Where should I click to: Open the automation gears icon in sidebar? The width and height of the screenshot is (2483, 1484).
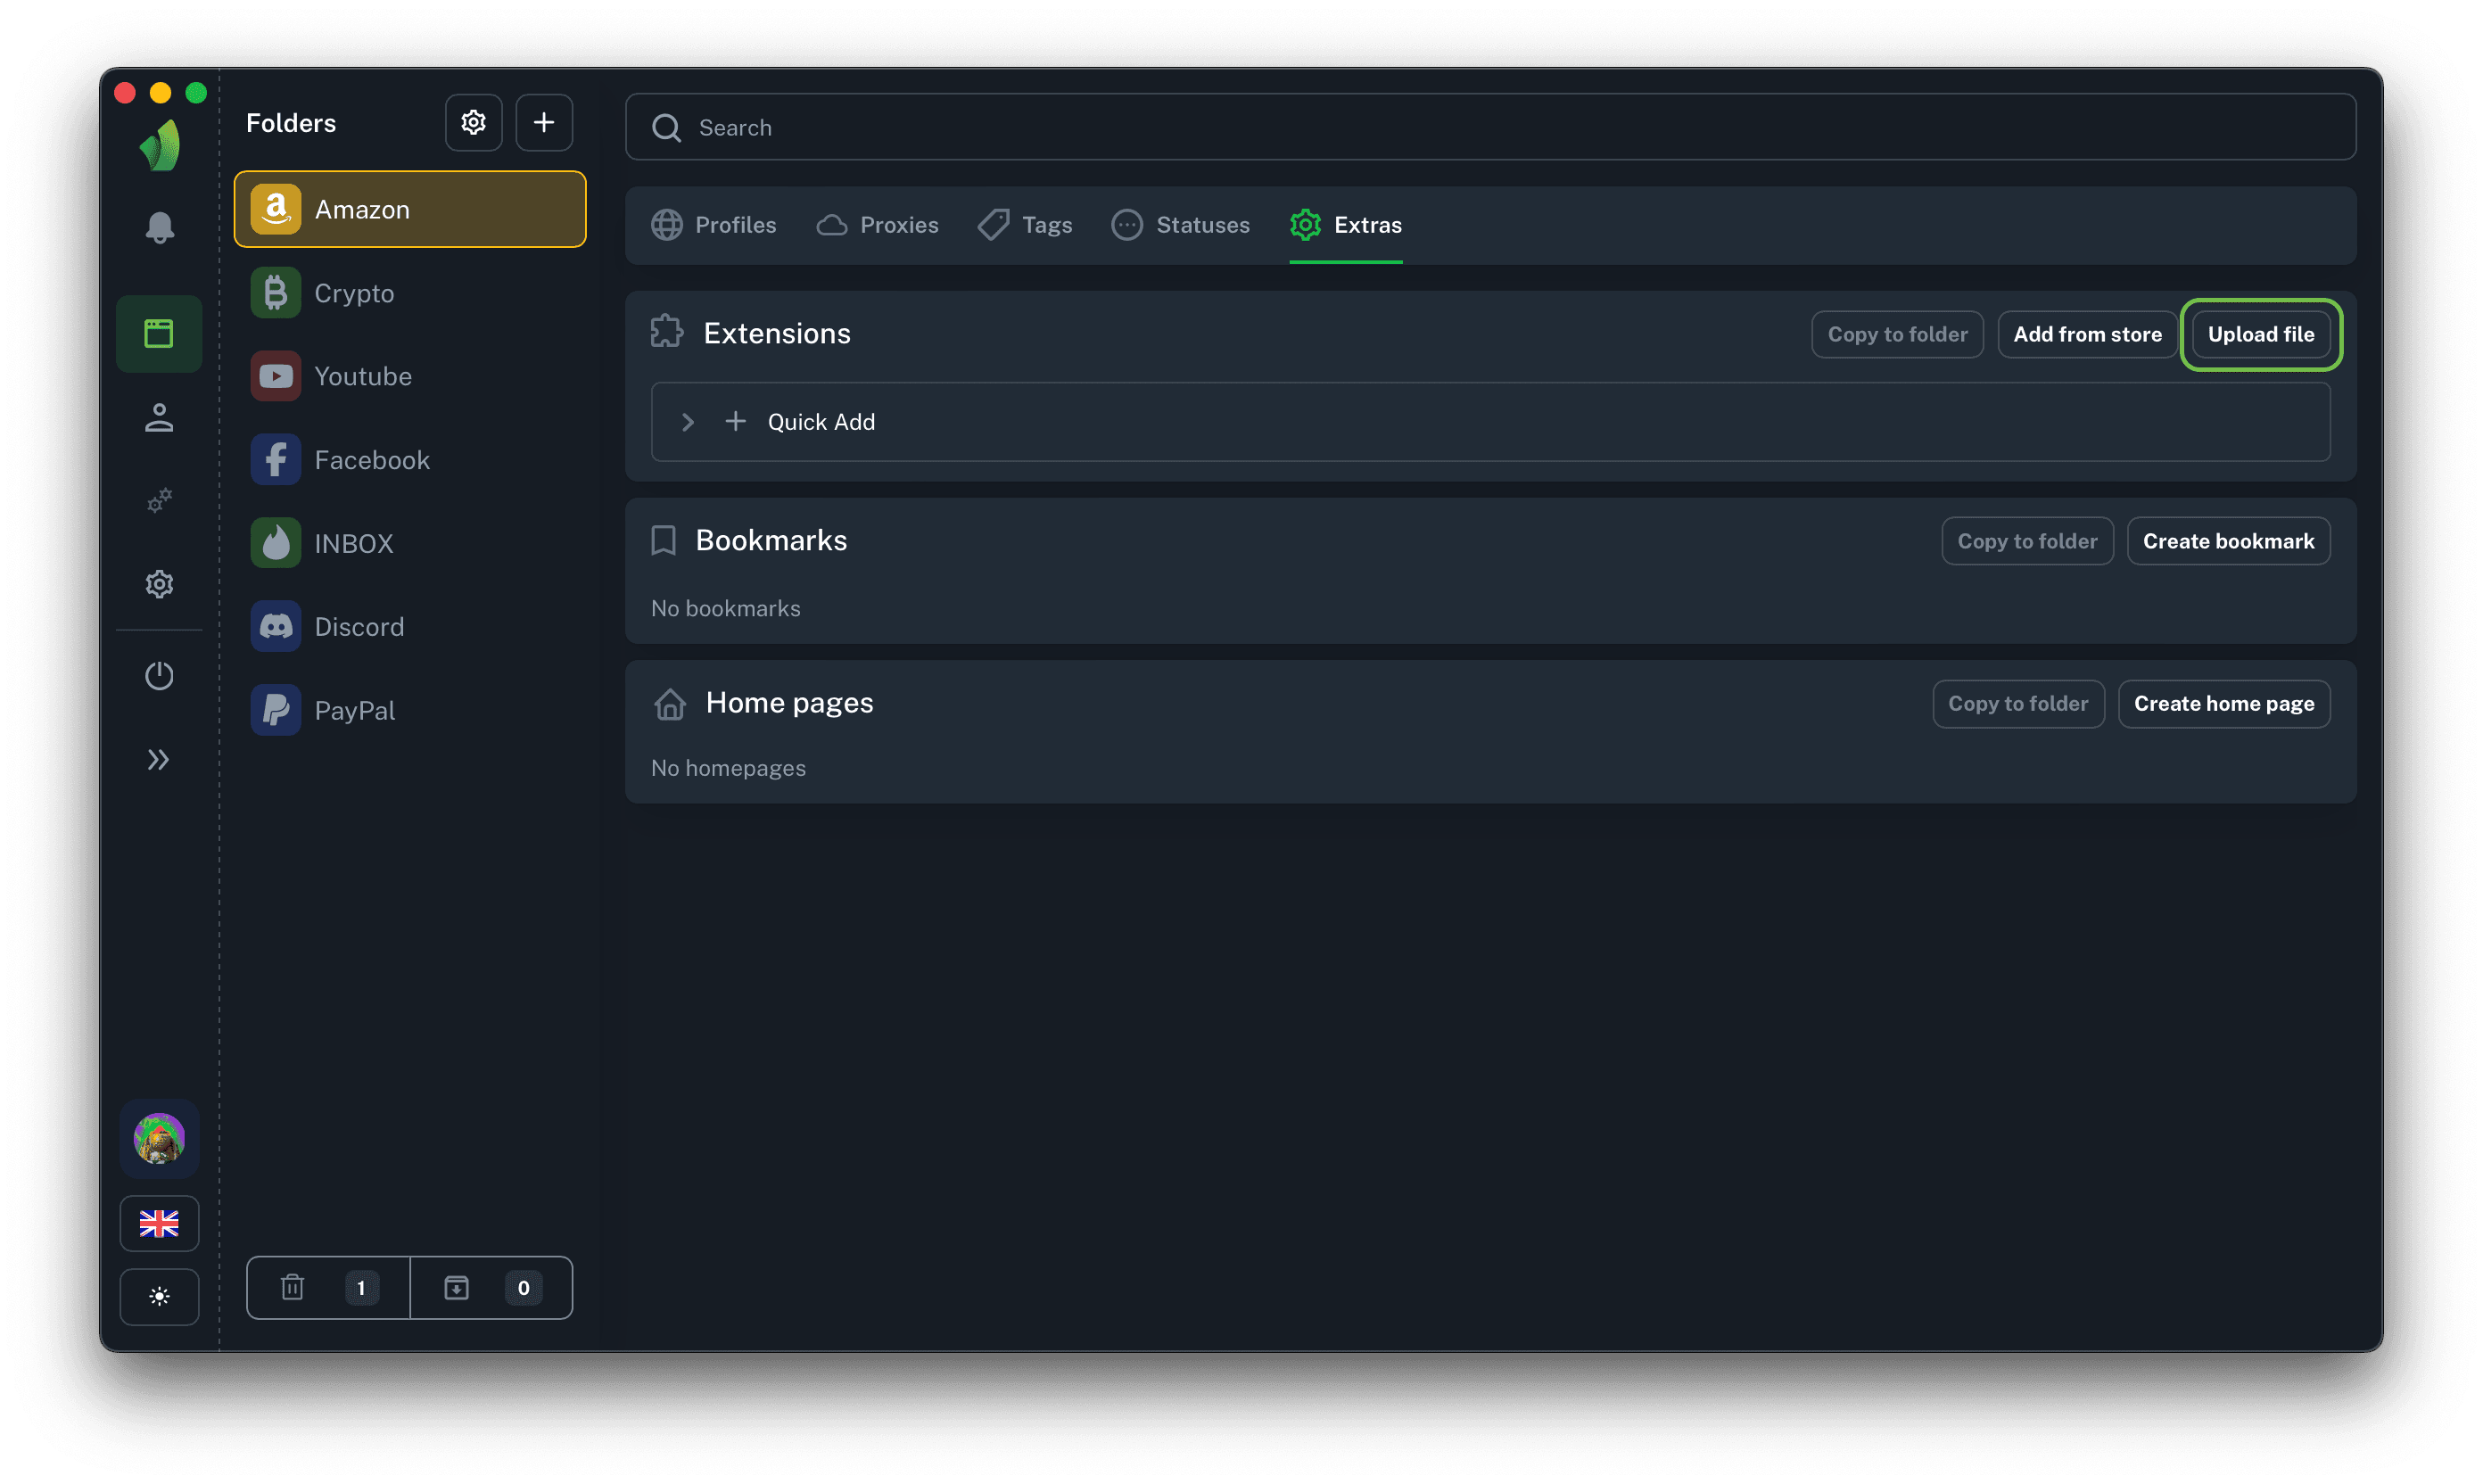(x=159, y=500)
